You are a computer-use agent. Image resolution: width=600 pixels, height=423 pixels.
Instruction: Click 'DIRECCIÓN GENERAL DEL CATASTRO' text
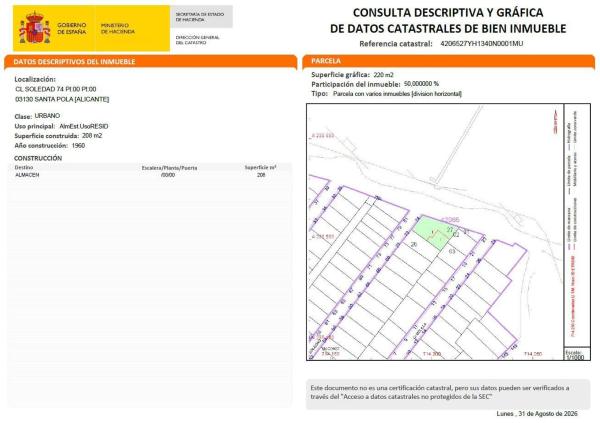197,40
